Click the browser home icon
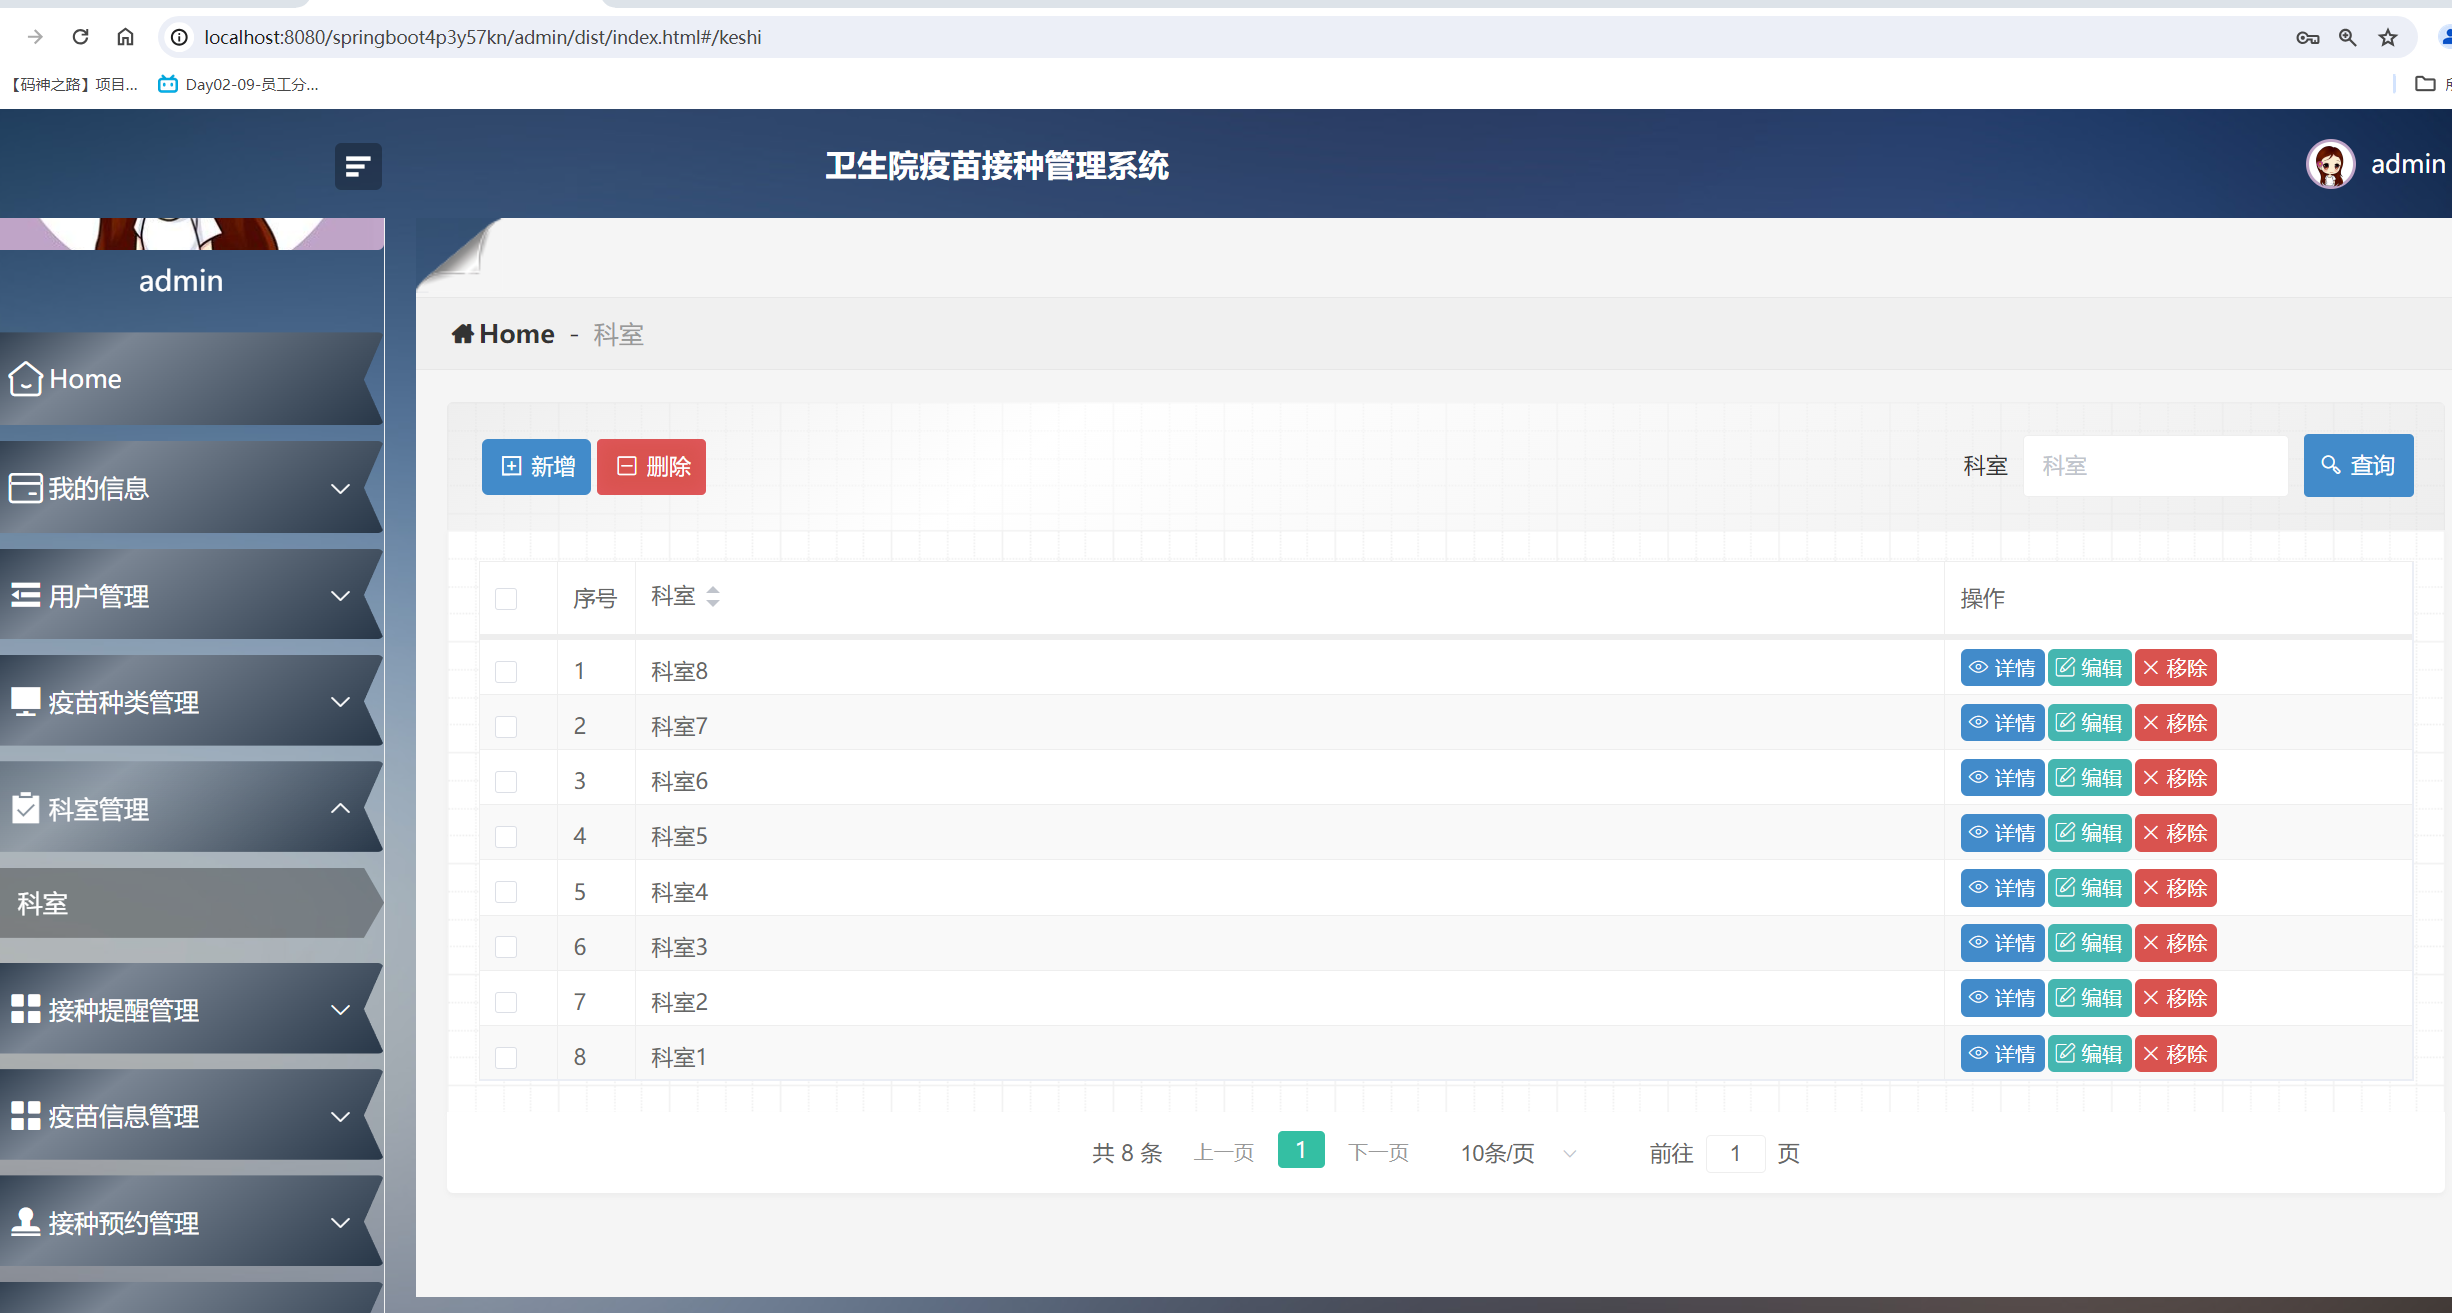 pyautogui.click(x=125, y=37)
